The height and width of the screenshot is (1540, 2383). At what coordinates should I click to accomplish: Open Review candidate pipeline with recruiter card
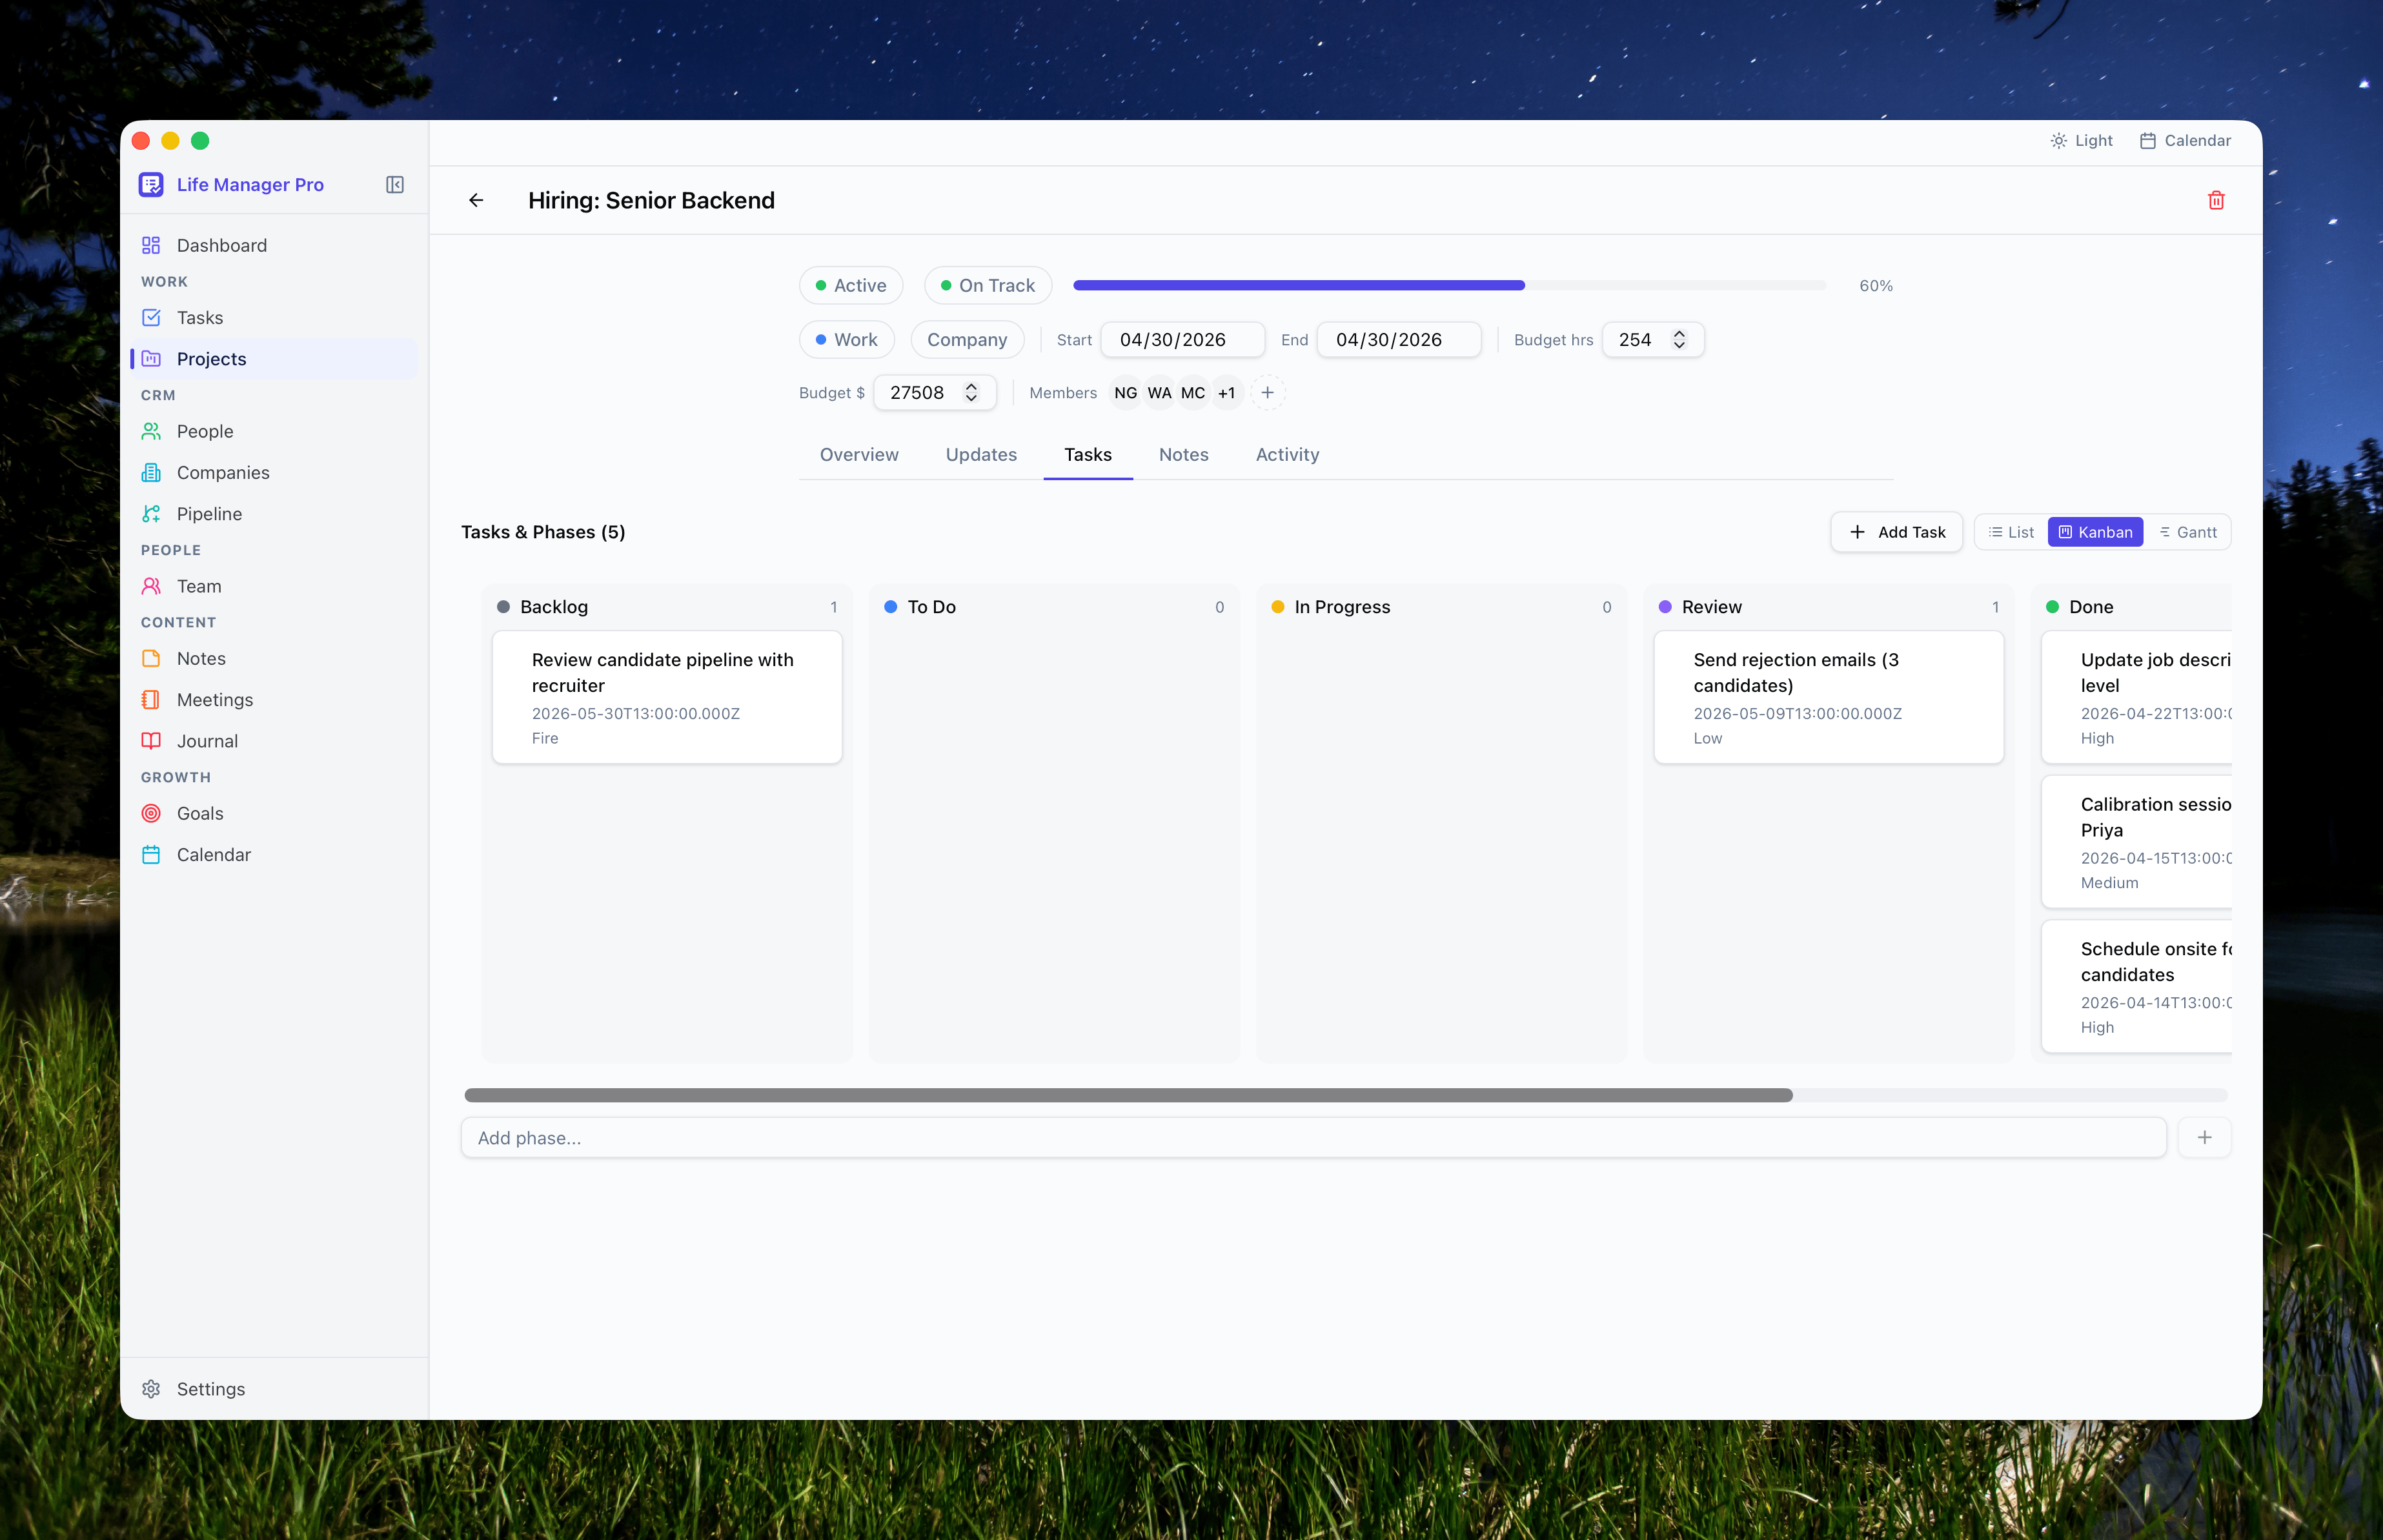pos(667,698)
